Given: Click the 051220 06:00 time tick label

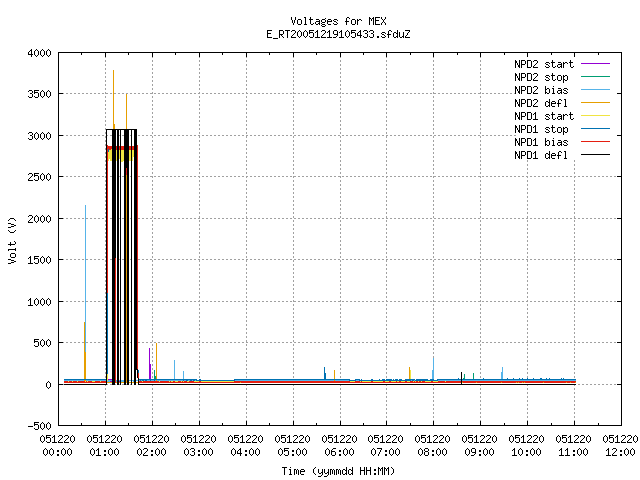Looking at the screenshot, I should pyautogui.click(x=339, y=446).
